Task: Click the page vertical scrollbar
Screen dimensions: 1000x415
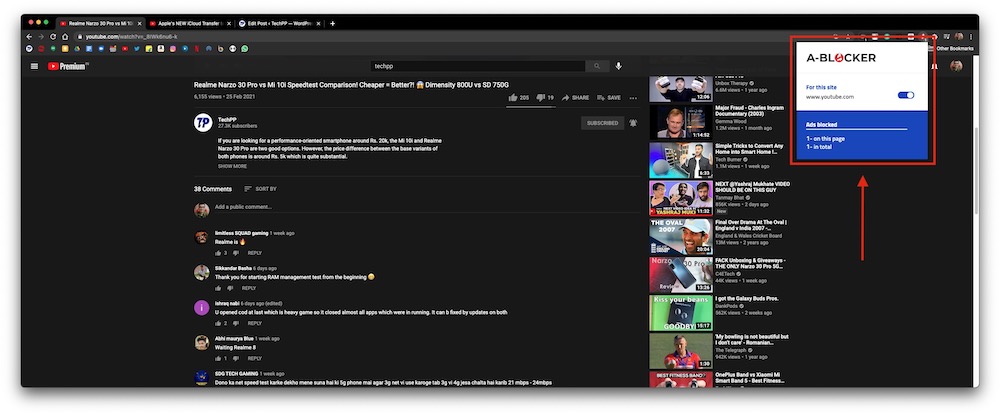Action: [x=976, y=169]
